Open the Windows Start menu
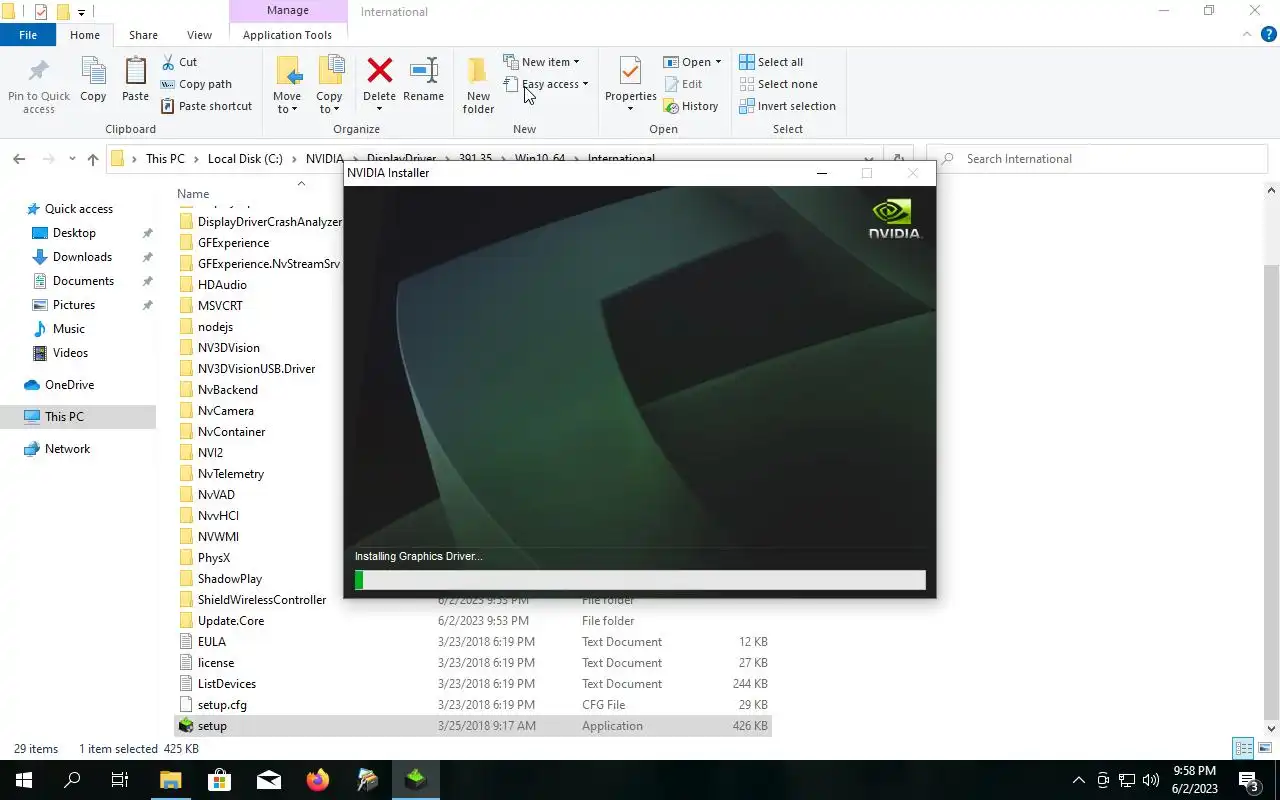 [24, 780]
